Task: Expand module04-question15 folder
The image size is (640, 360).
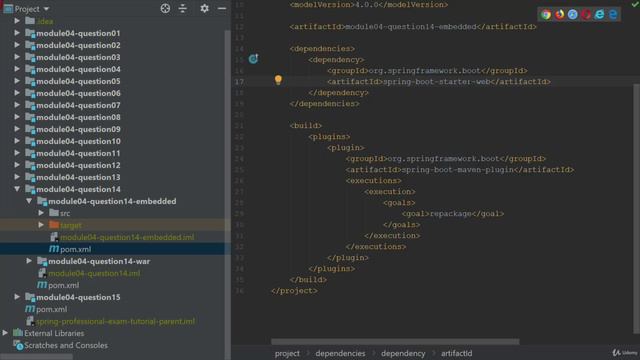Action: click(17, 297)
